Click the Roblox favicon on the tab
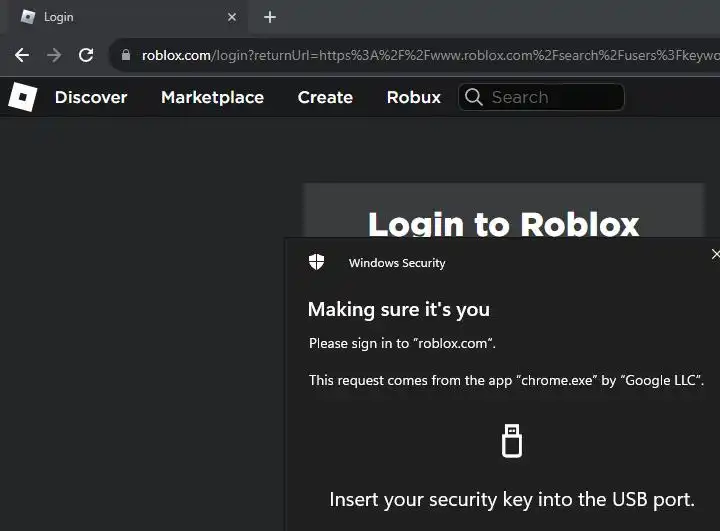The width and height of the screenshot is (720, 531). [28, 17]
